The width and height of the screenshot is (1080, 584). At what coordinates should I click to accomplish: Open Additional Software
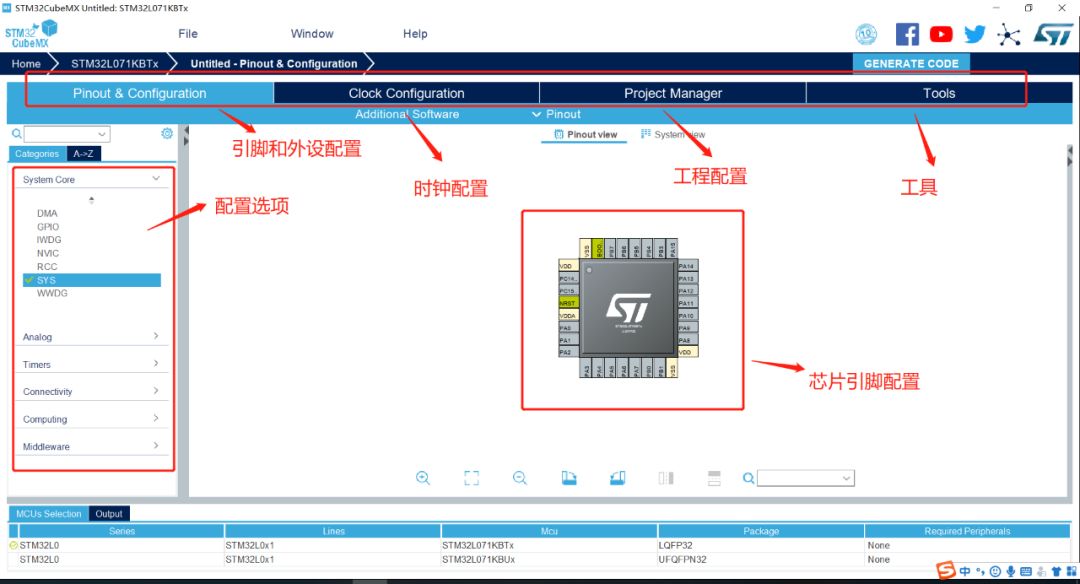click(407, 114)
